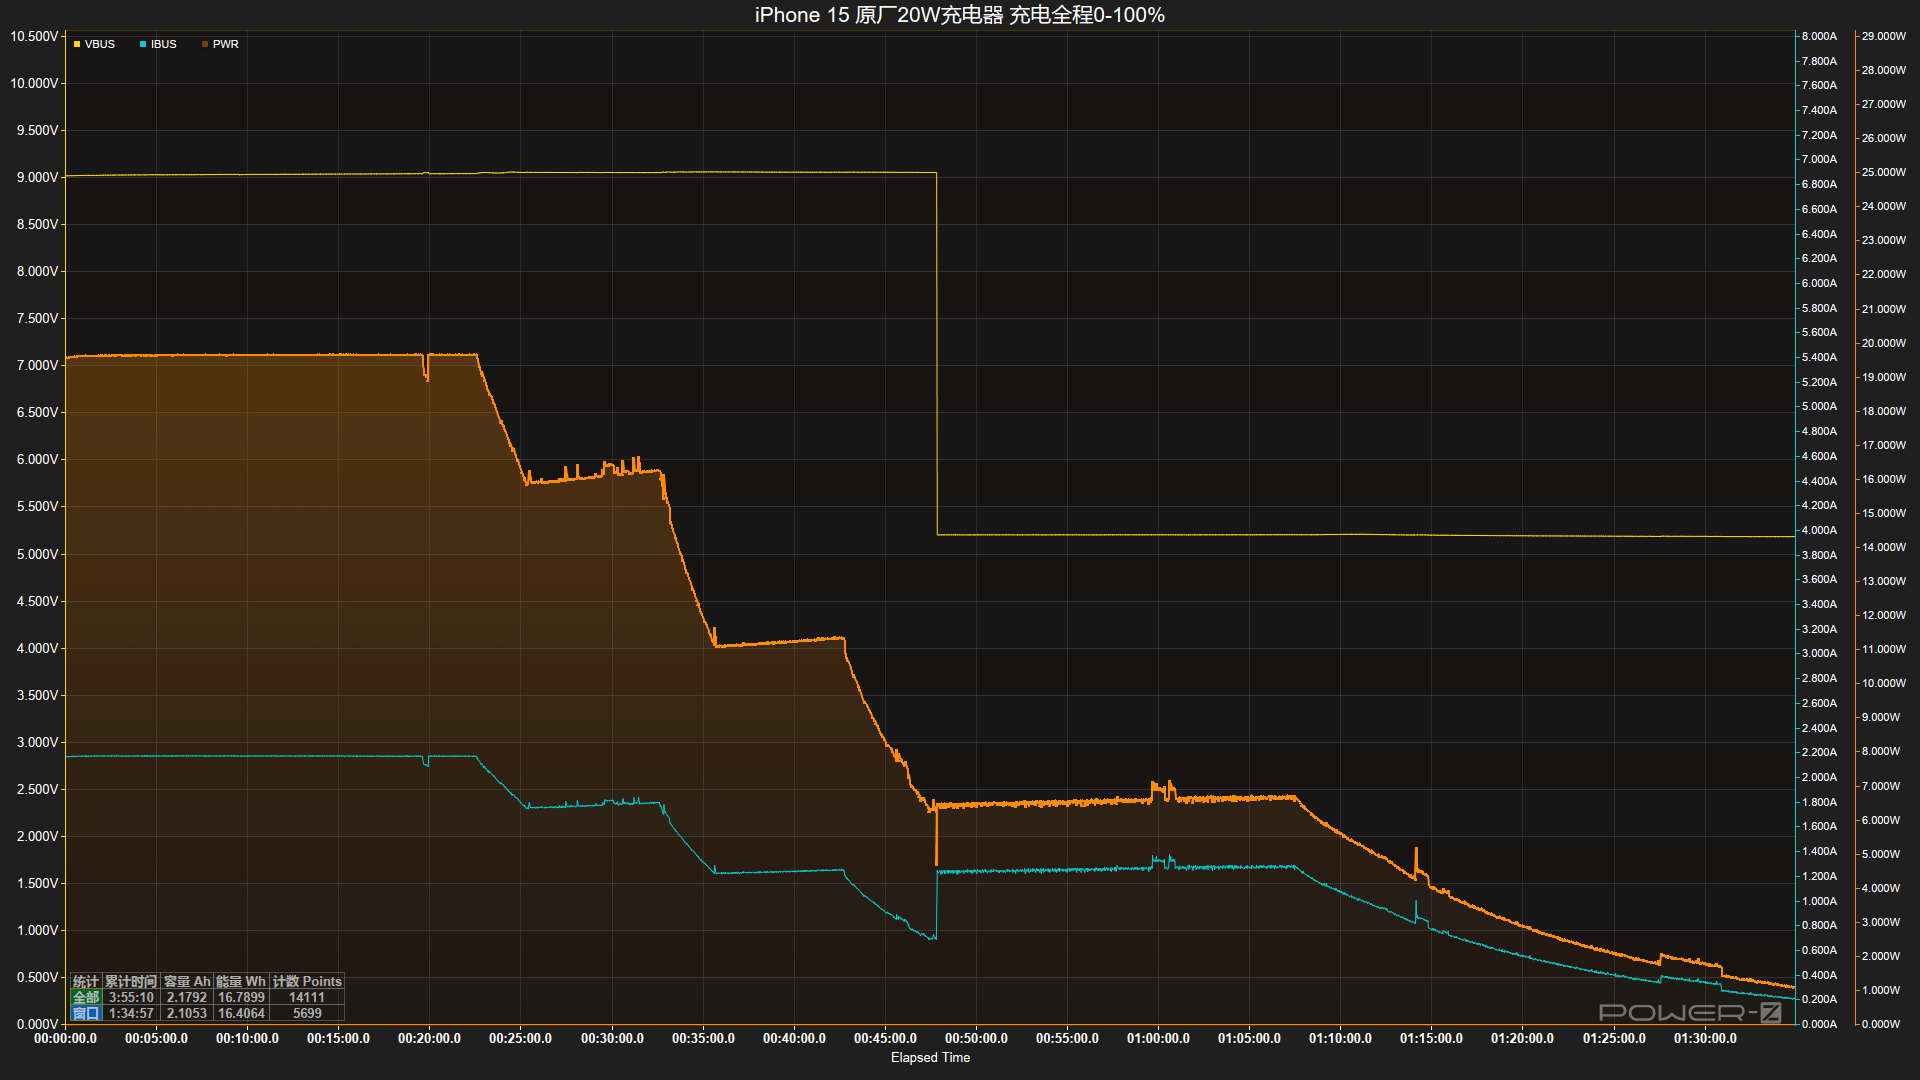Click the Elapsed Time axis label
Screen dimensions: 1920x1080
click(930, 1057)
